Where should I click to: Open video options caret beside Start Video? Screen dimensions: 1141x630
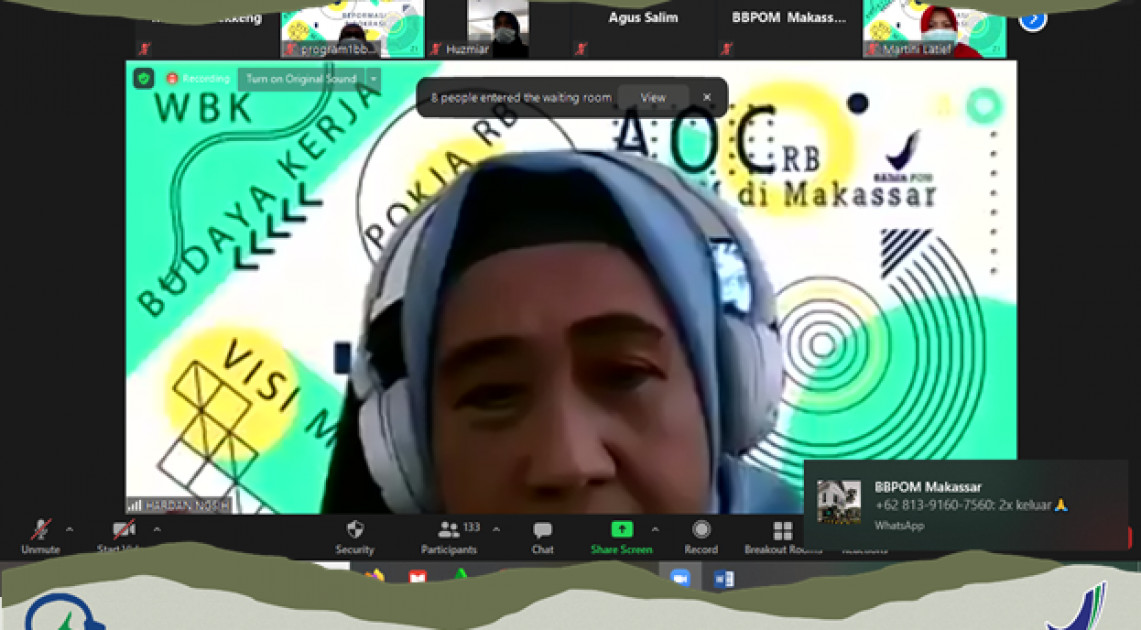(x=157, y=530)
